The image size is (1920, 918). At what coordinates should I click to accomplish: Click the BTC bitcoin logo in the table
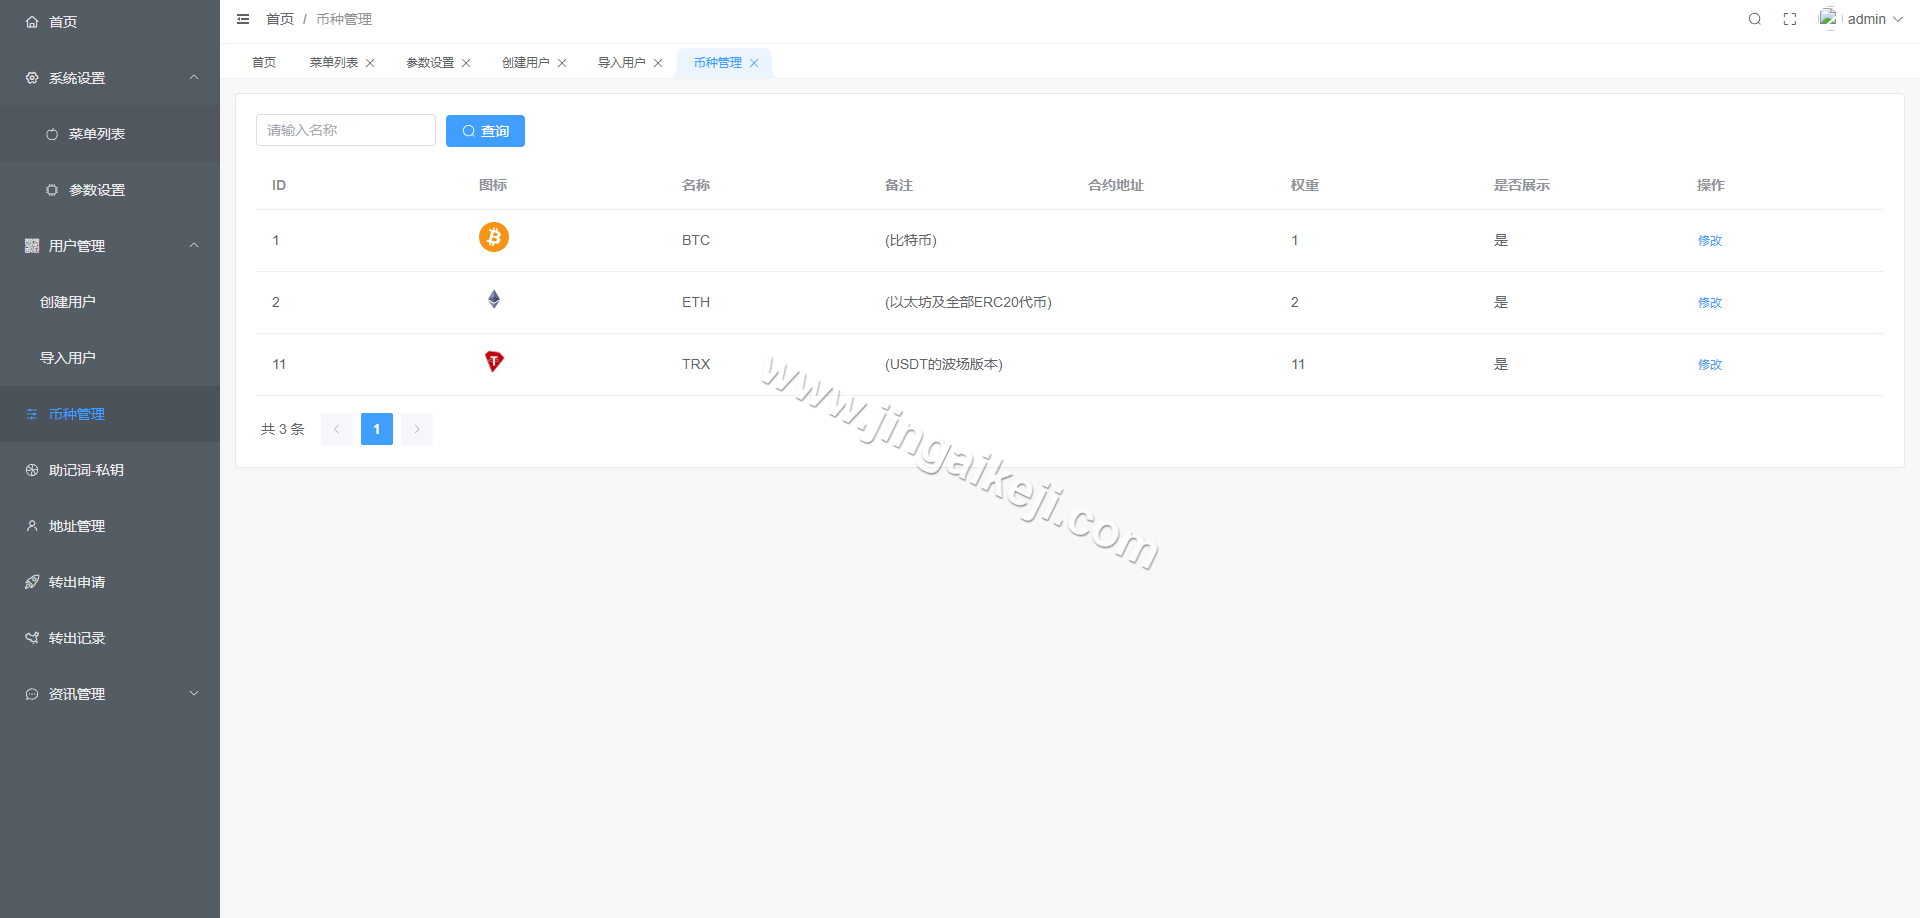493,237
